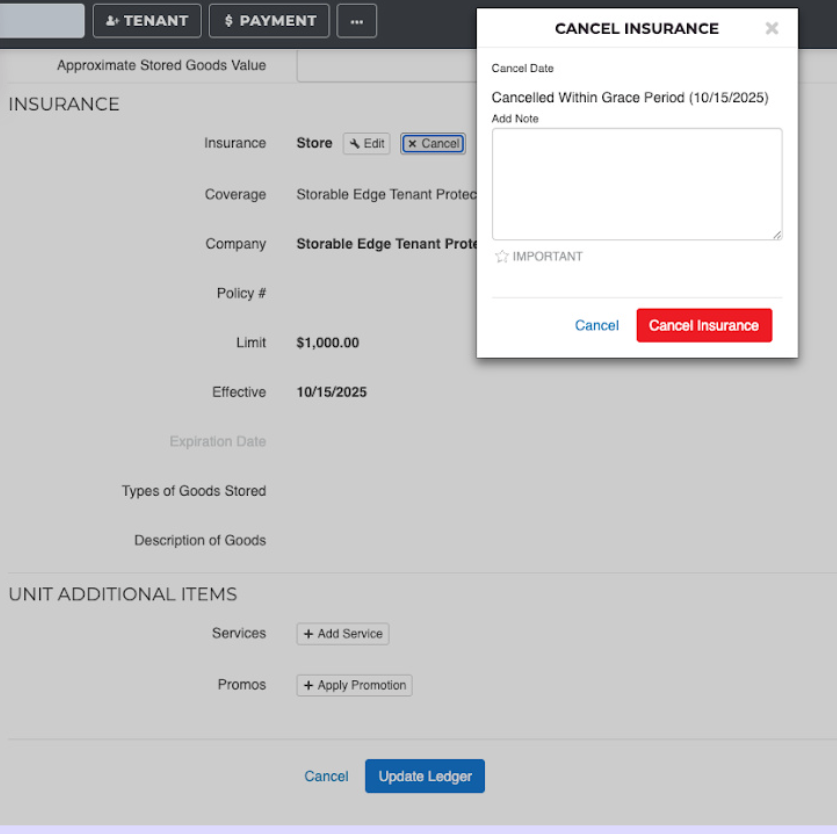This screenshot has width=837, height=834.
Task: Click the wrench Edit button for Insurance
Action: [367, 144]
